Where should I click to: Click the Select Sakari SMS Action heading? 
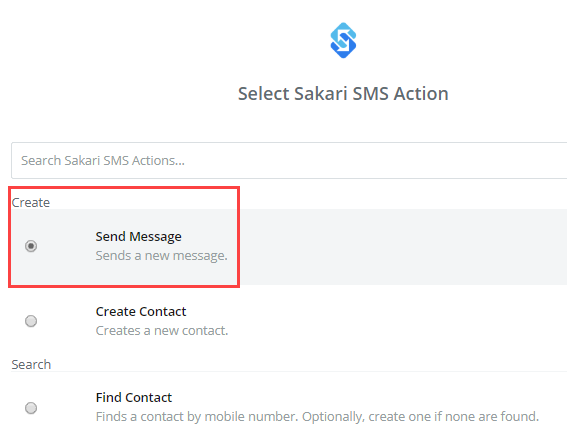(x=343, y=94)
